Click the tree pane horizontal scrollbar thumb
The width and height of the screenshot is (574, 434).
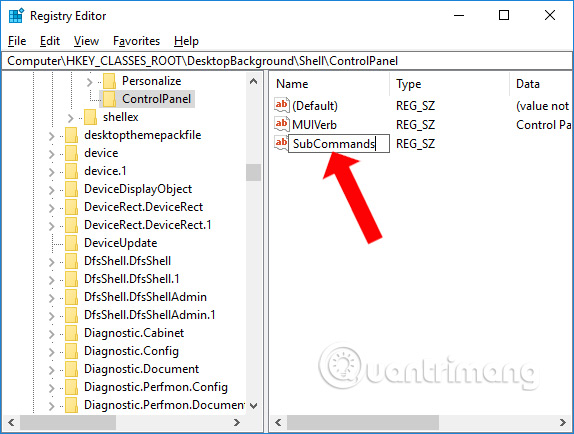pyautogui.click(x=68, y=422)
